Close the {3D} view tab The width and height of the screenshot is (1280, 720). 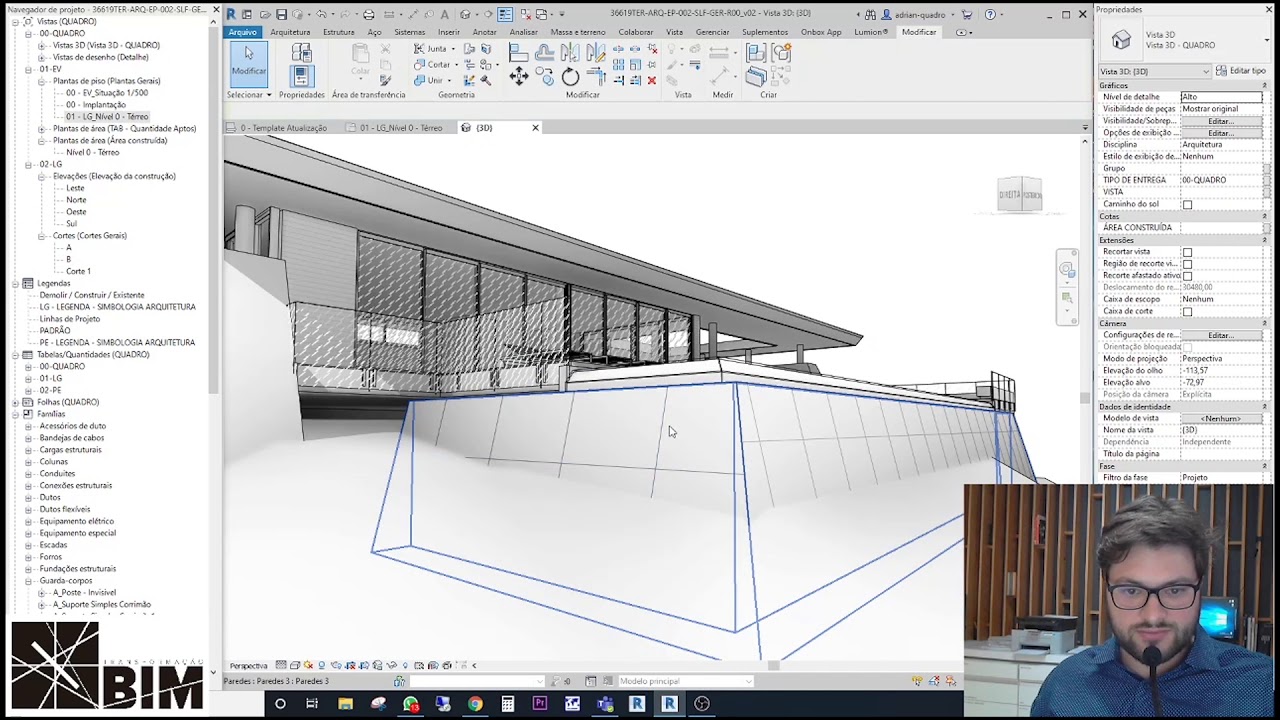tap(535, 128)
